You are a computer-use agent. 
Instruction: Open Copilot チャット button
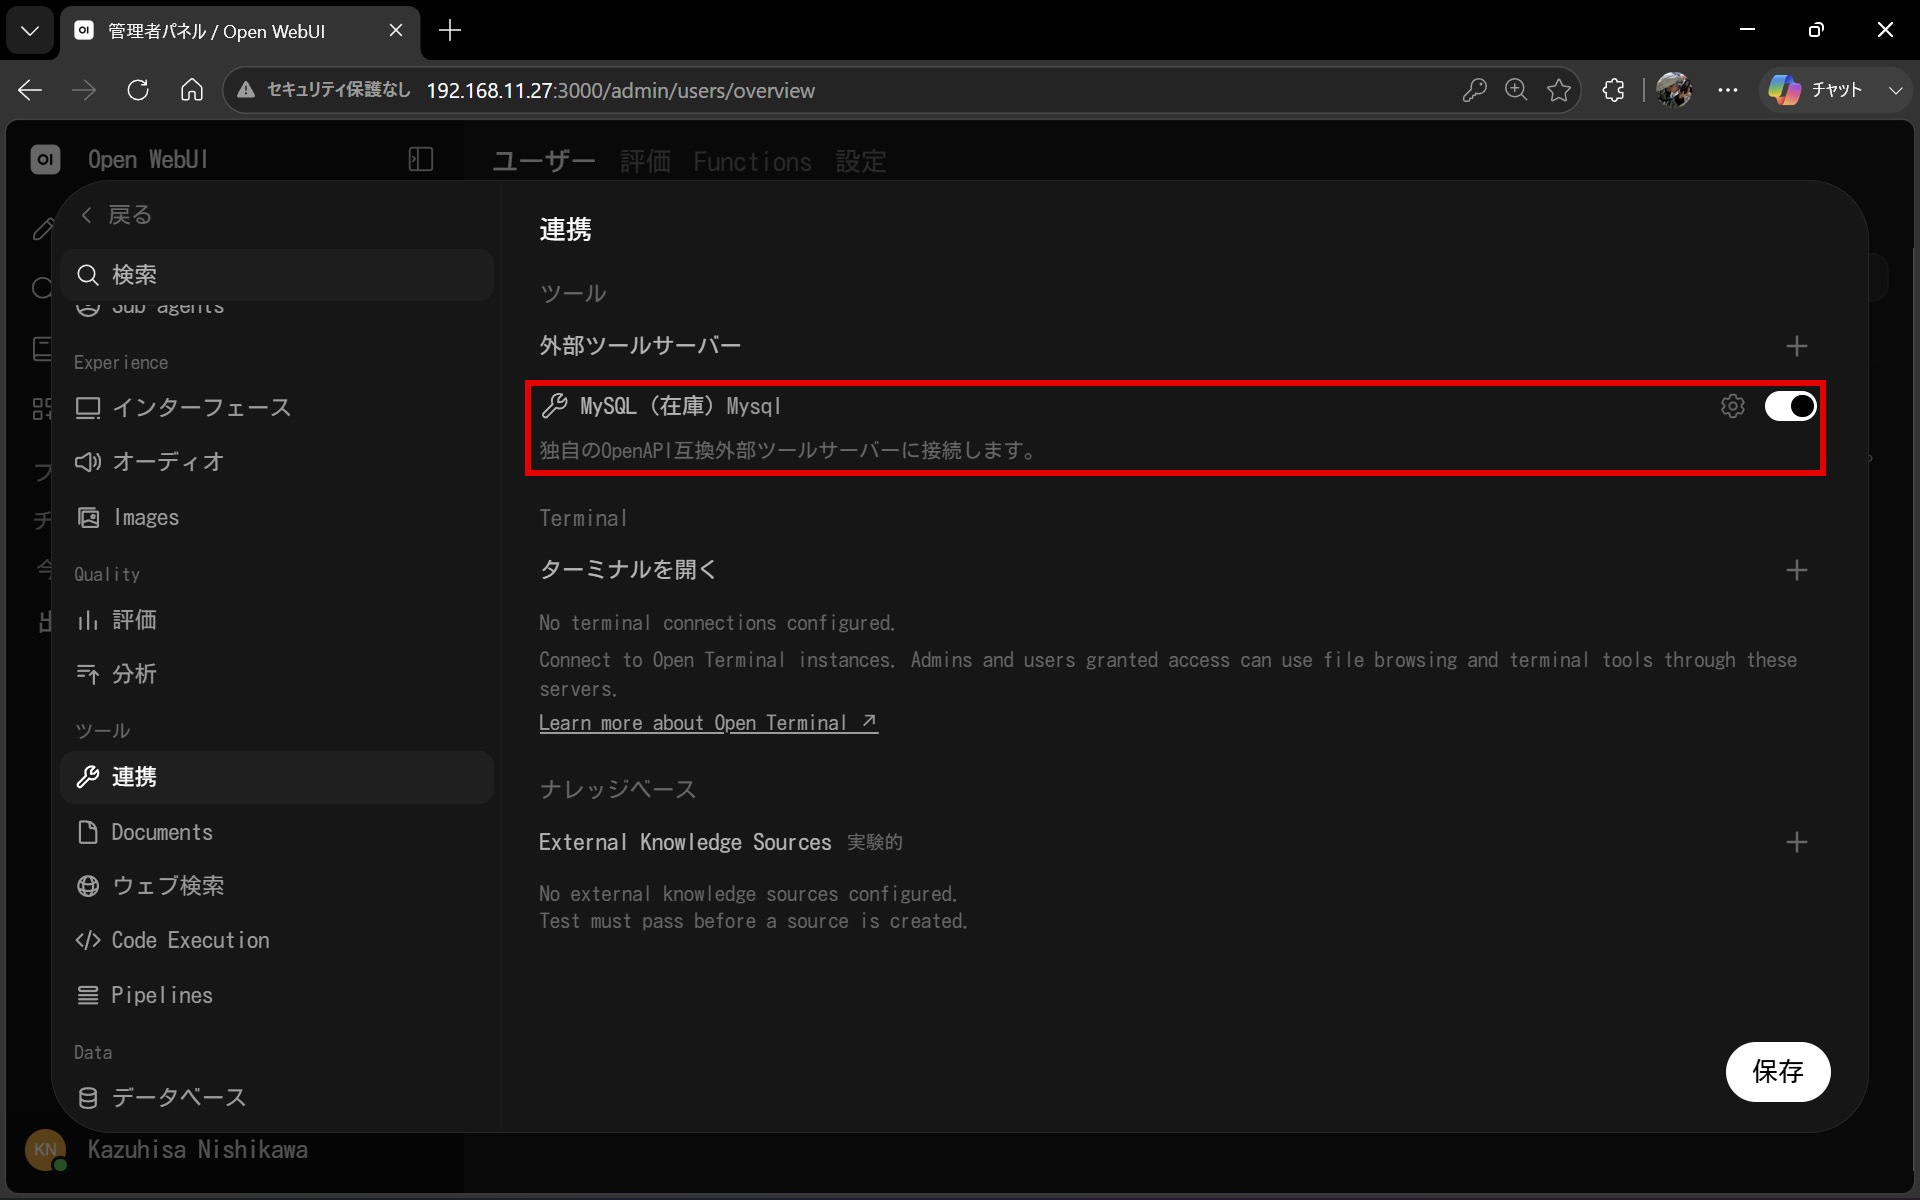point(1816,90)
